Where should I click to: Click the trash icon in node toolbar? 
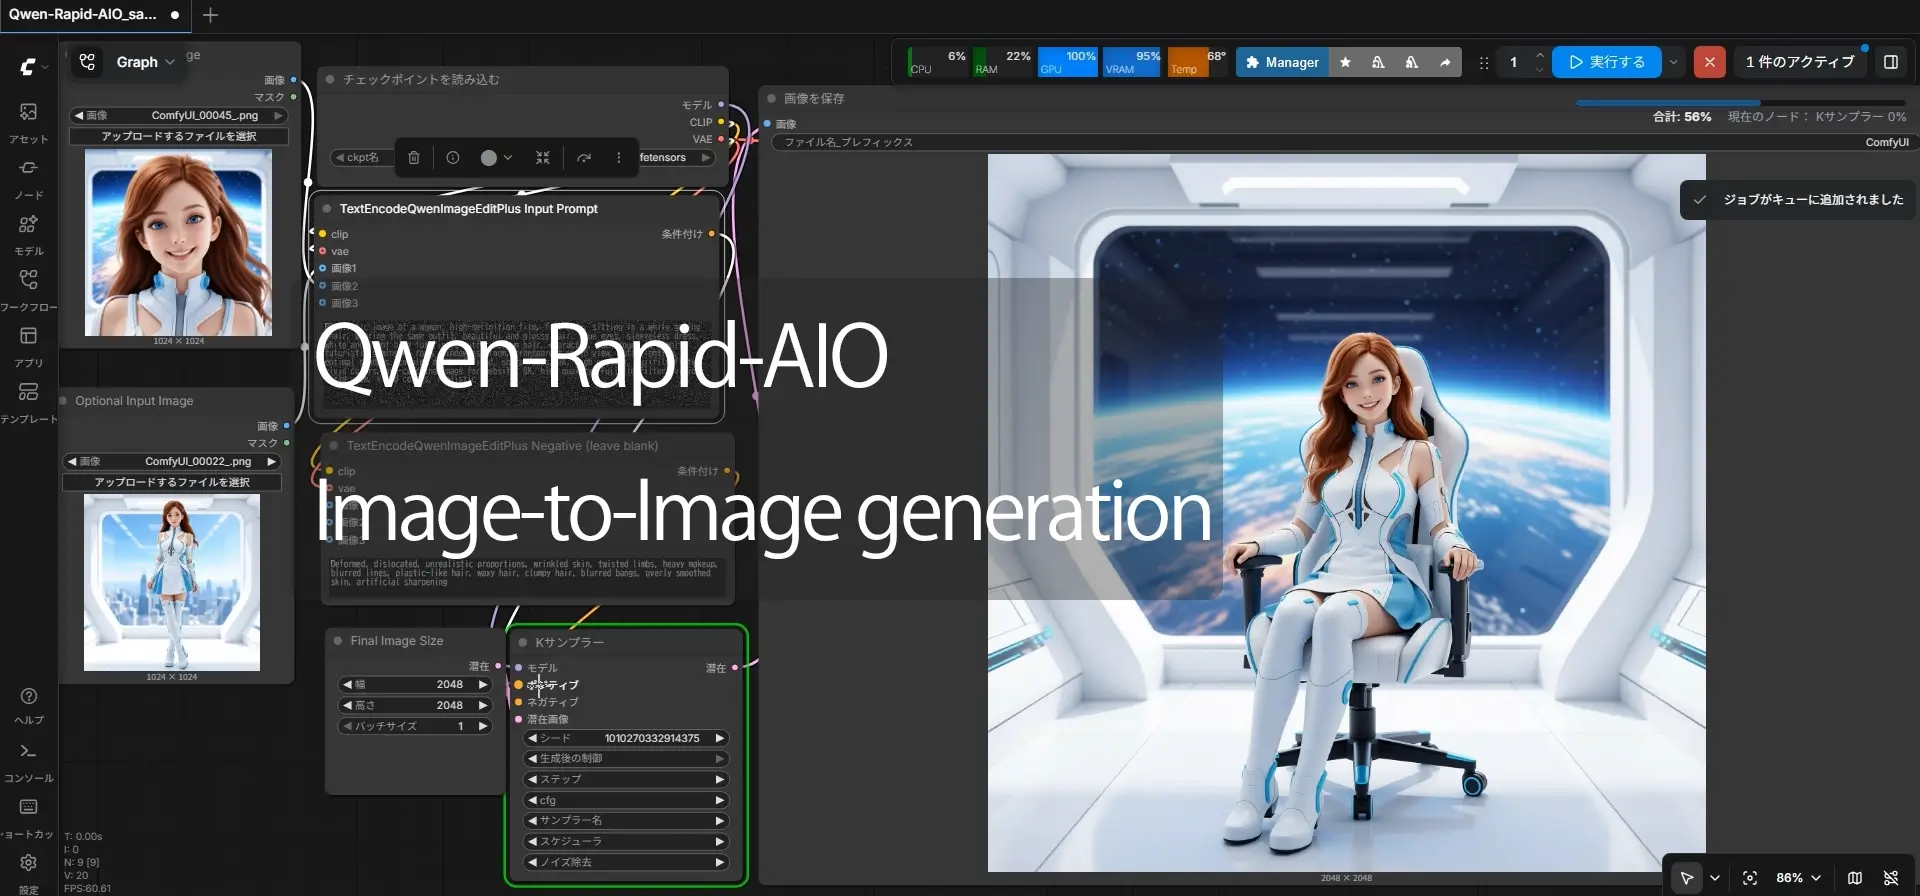(414, 158)
